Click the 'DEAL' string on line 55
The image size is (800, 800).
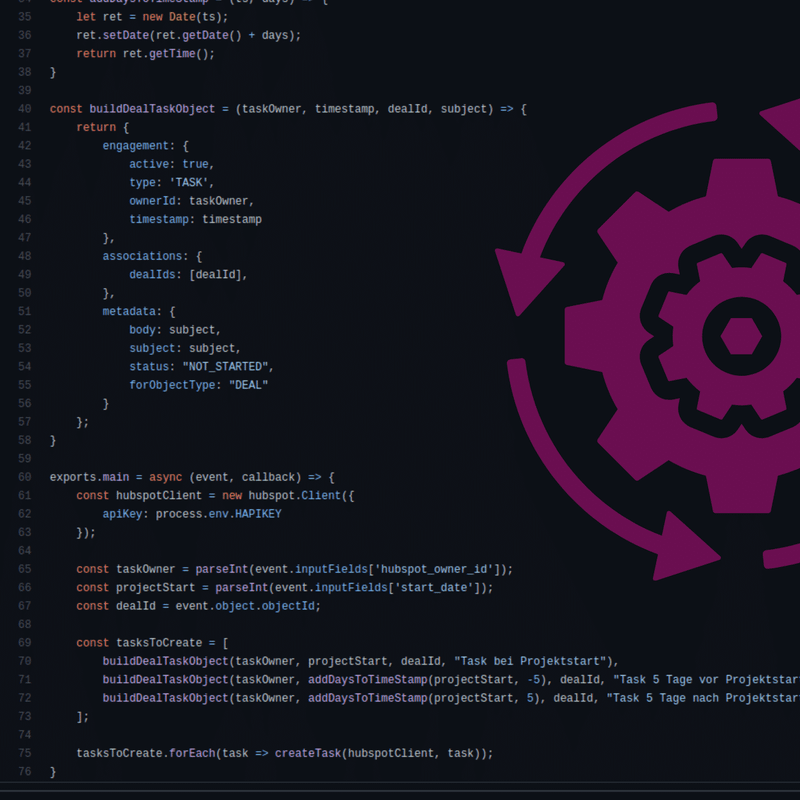pyautogui.click(x=250, y=385)
